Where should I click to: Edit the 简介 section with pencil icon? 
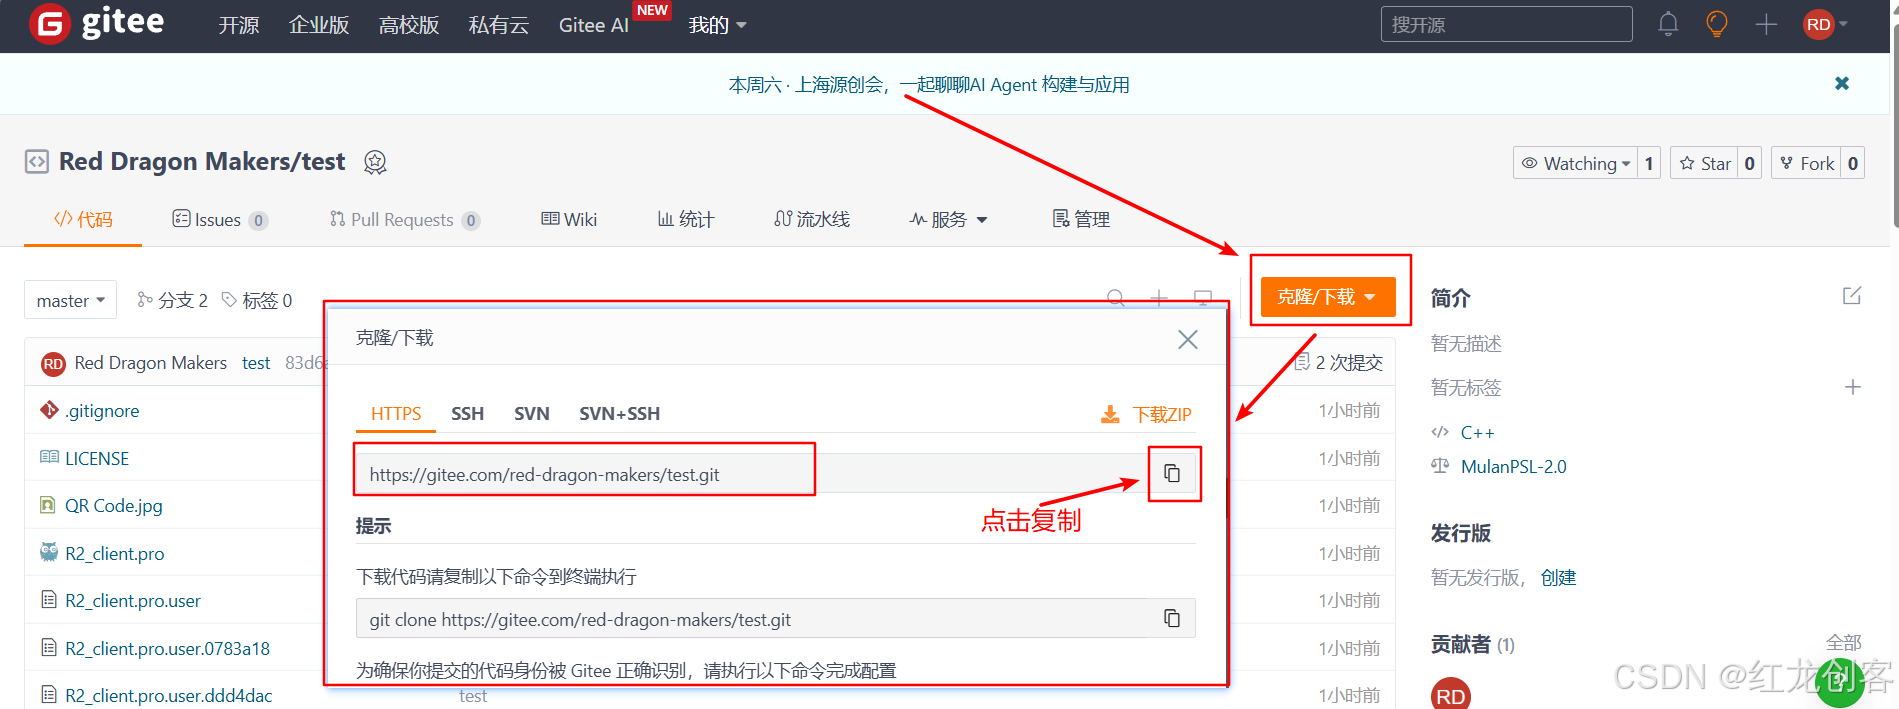coord(1852,296)
